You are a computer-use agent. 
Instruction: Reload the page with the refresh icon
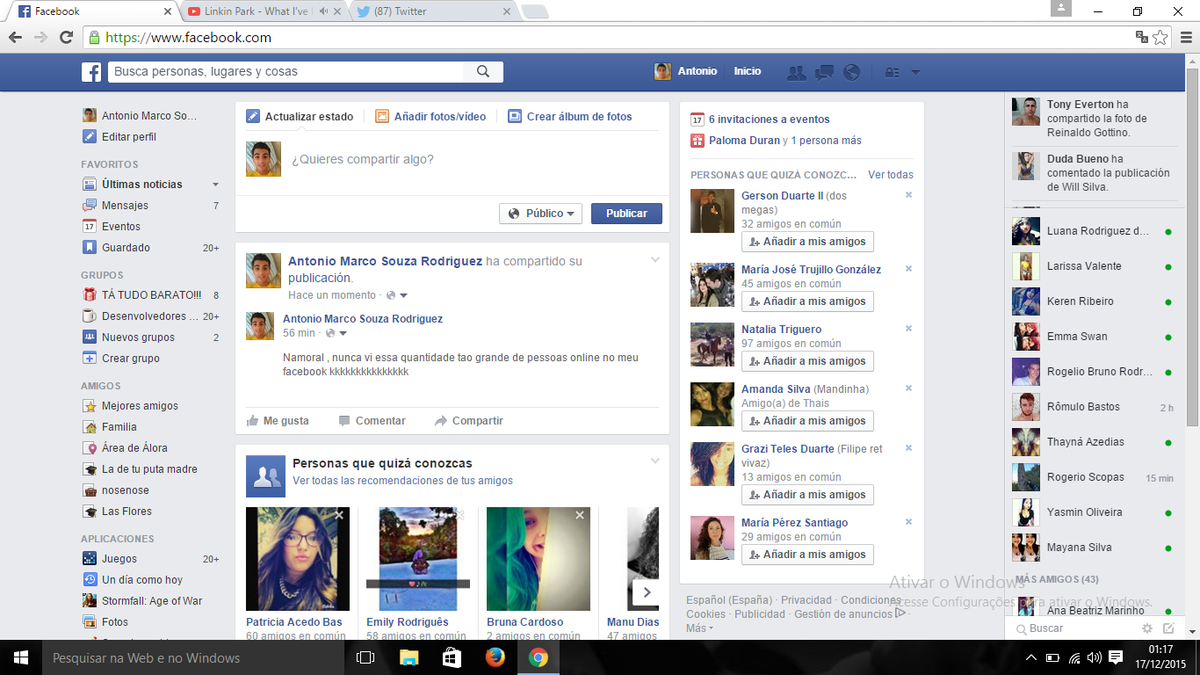click(x=66, y=37)
